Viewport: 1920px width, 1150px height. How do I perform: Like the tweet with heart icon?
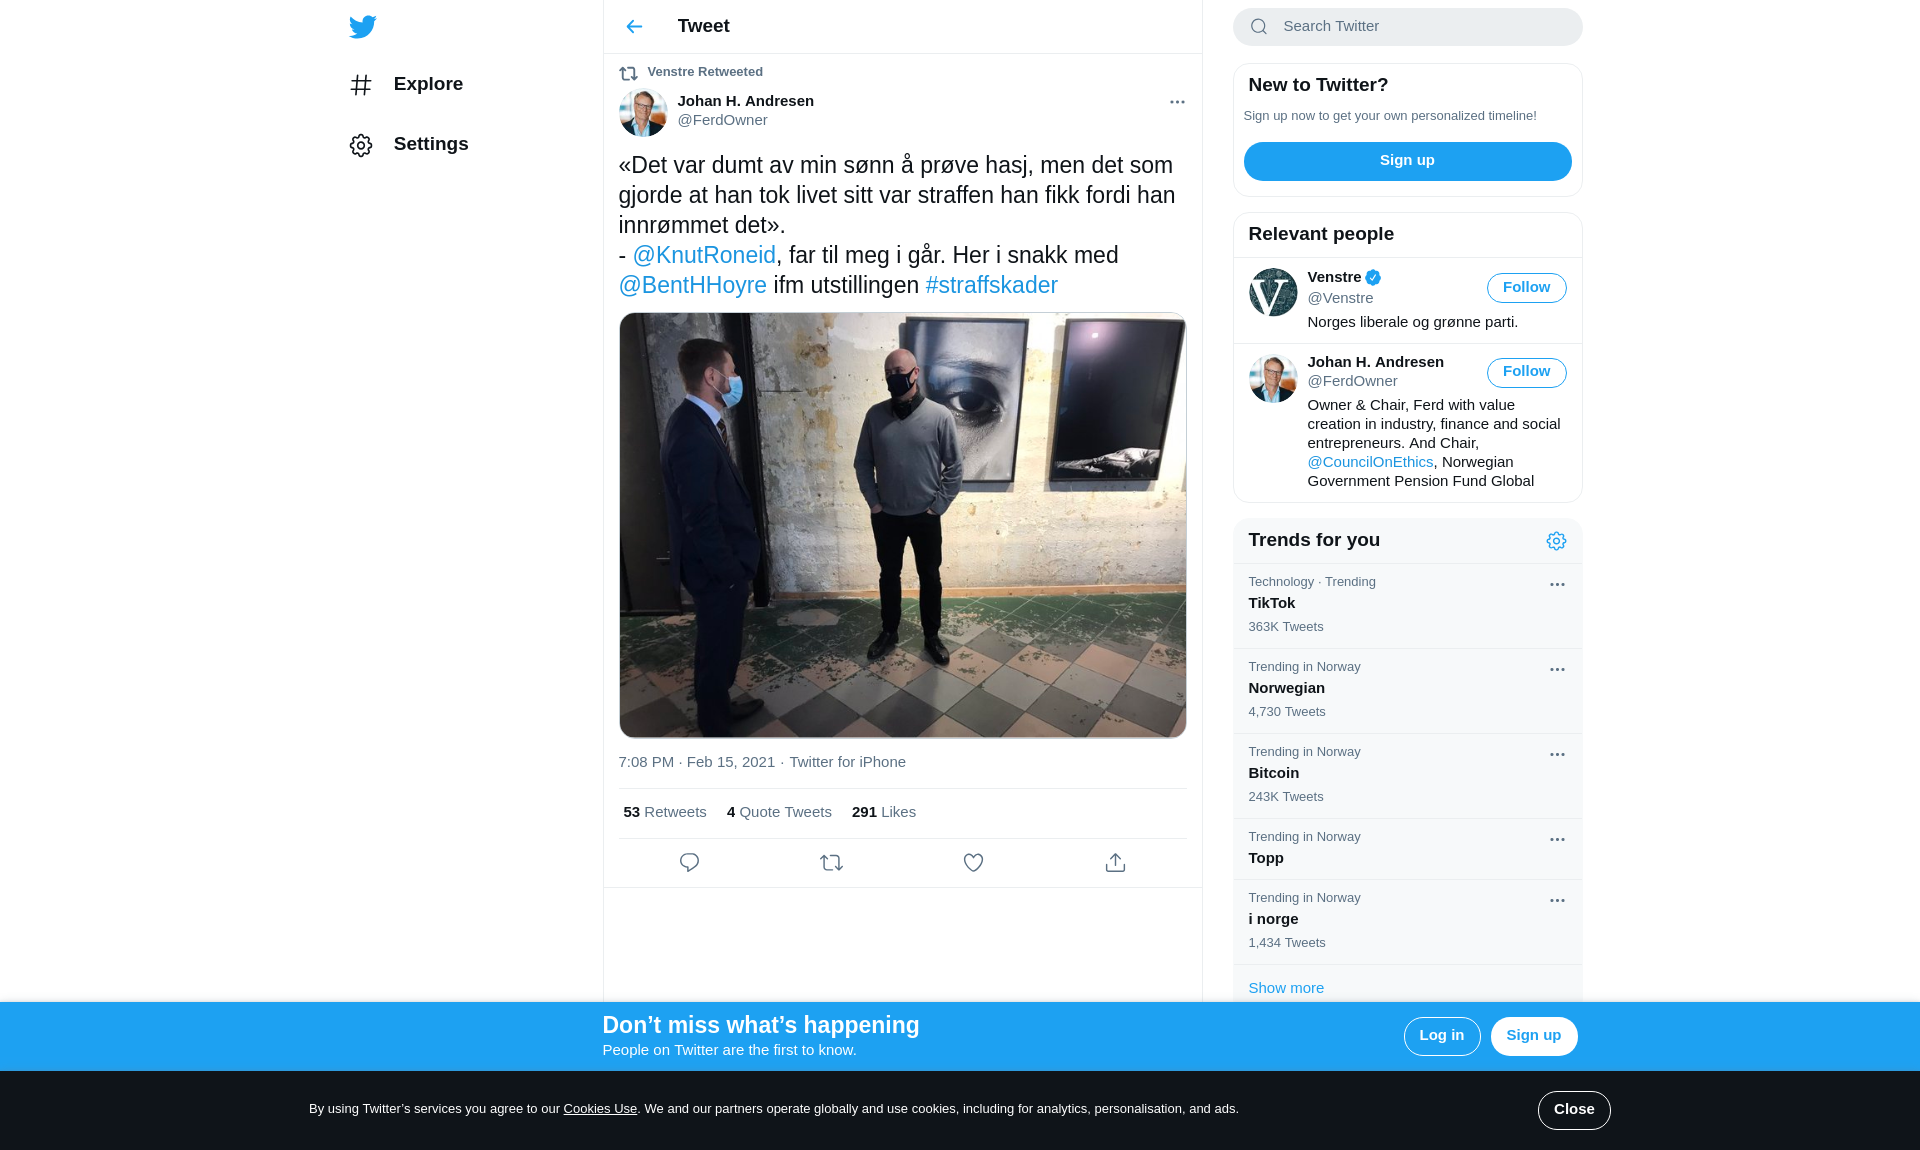coord(973,862)
